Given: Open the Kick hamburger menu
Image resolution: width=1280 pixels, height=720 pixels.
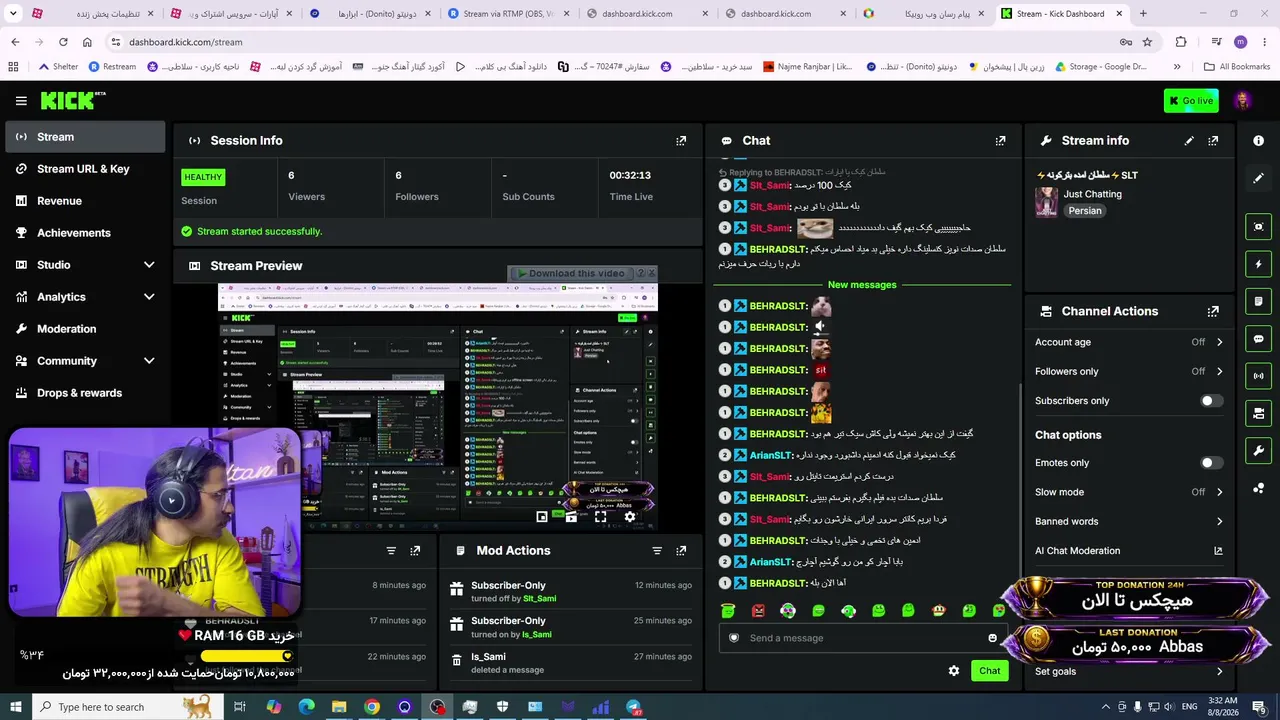Looking at the screenshot, I should pos(21,101).
